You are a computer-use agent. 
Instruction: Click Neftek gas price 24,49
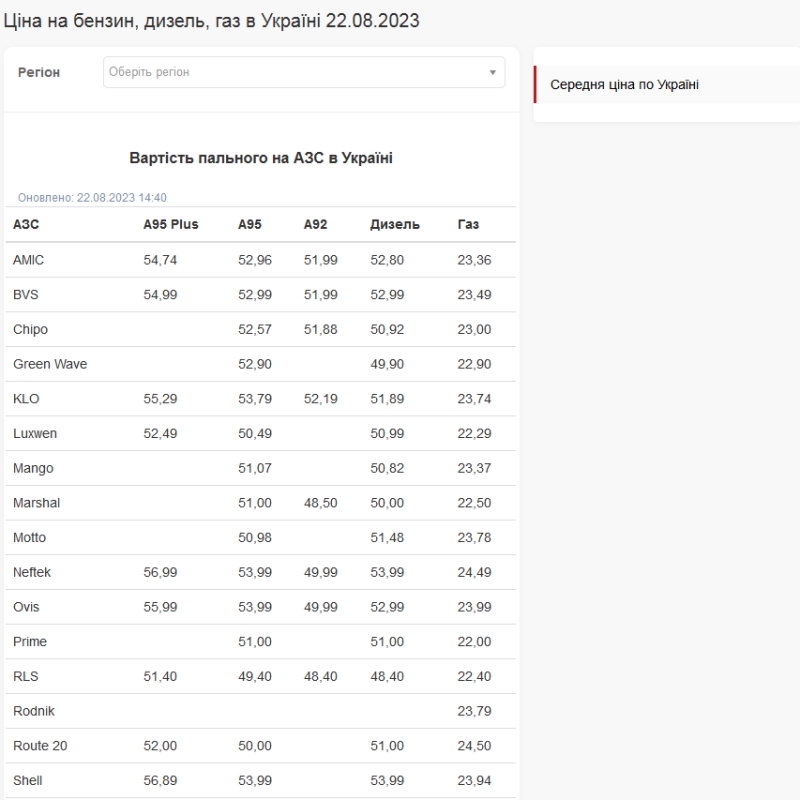tap(474, 572)
